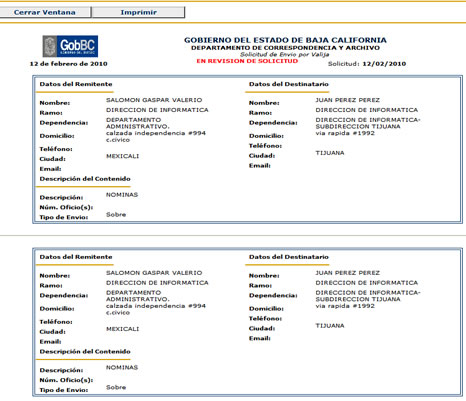Image resolution: width=466 pixels, height=401 pixels.
Task: Click DEPARTAMENTO ADMINISTRATIVO dependency in second form
Action: 138,296
